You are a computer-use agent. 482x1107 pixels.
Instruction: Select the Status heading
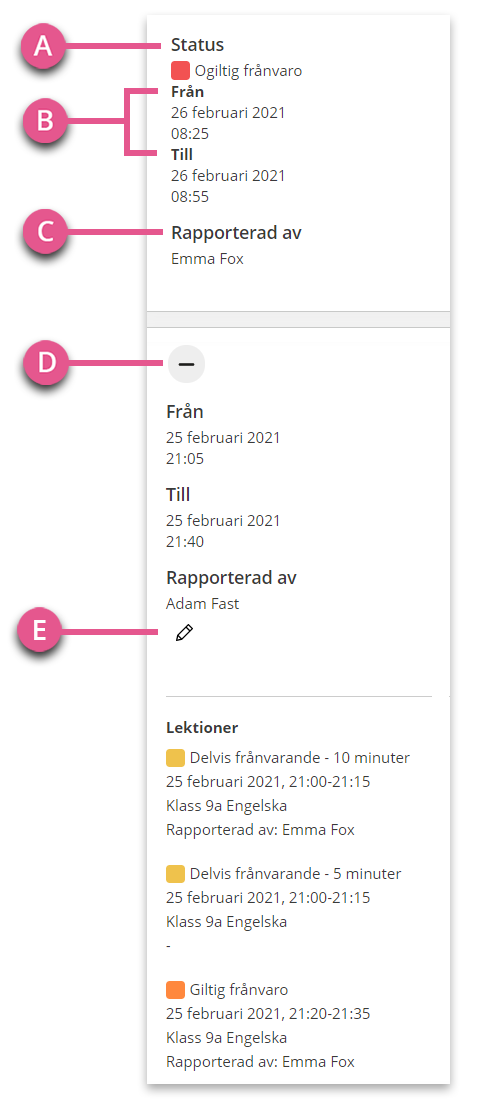[198, 45]
